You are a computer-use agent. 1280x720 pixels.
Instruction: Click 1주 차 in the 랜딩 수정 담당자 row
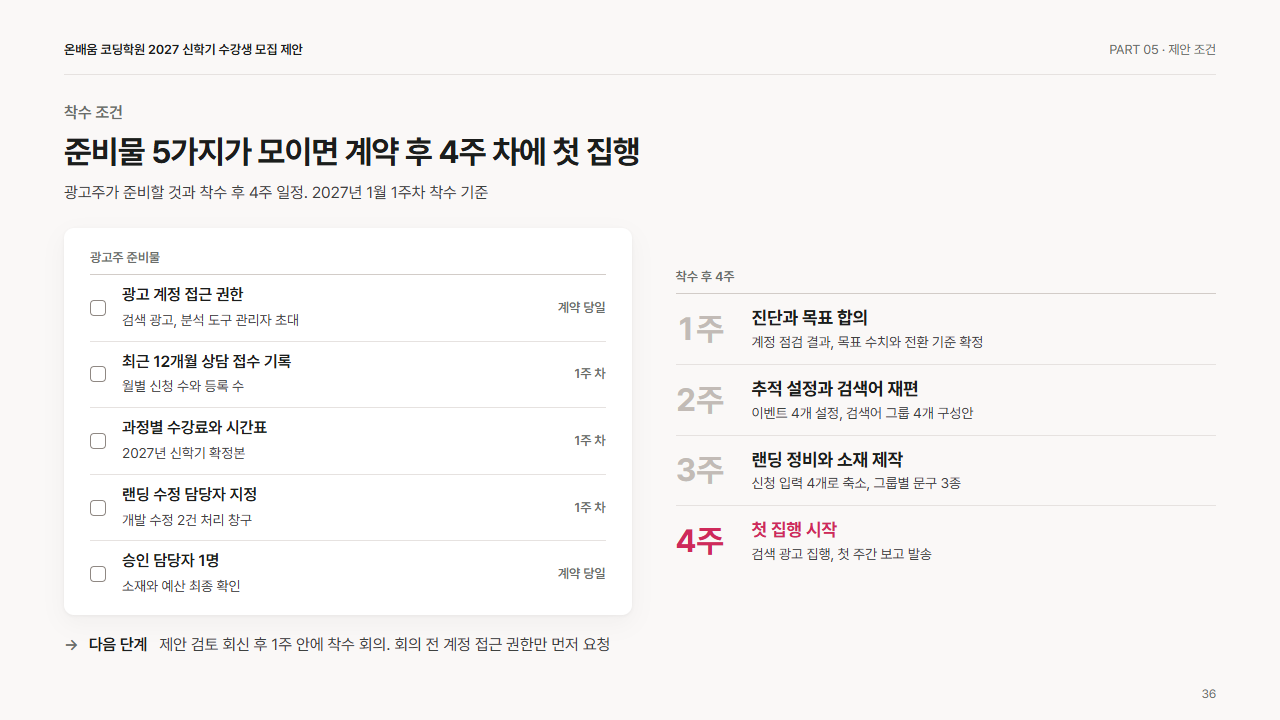(590, 507)
